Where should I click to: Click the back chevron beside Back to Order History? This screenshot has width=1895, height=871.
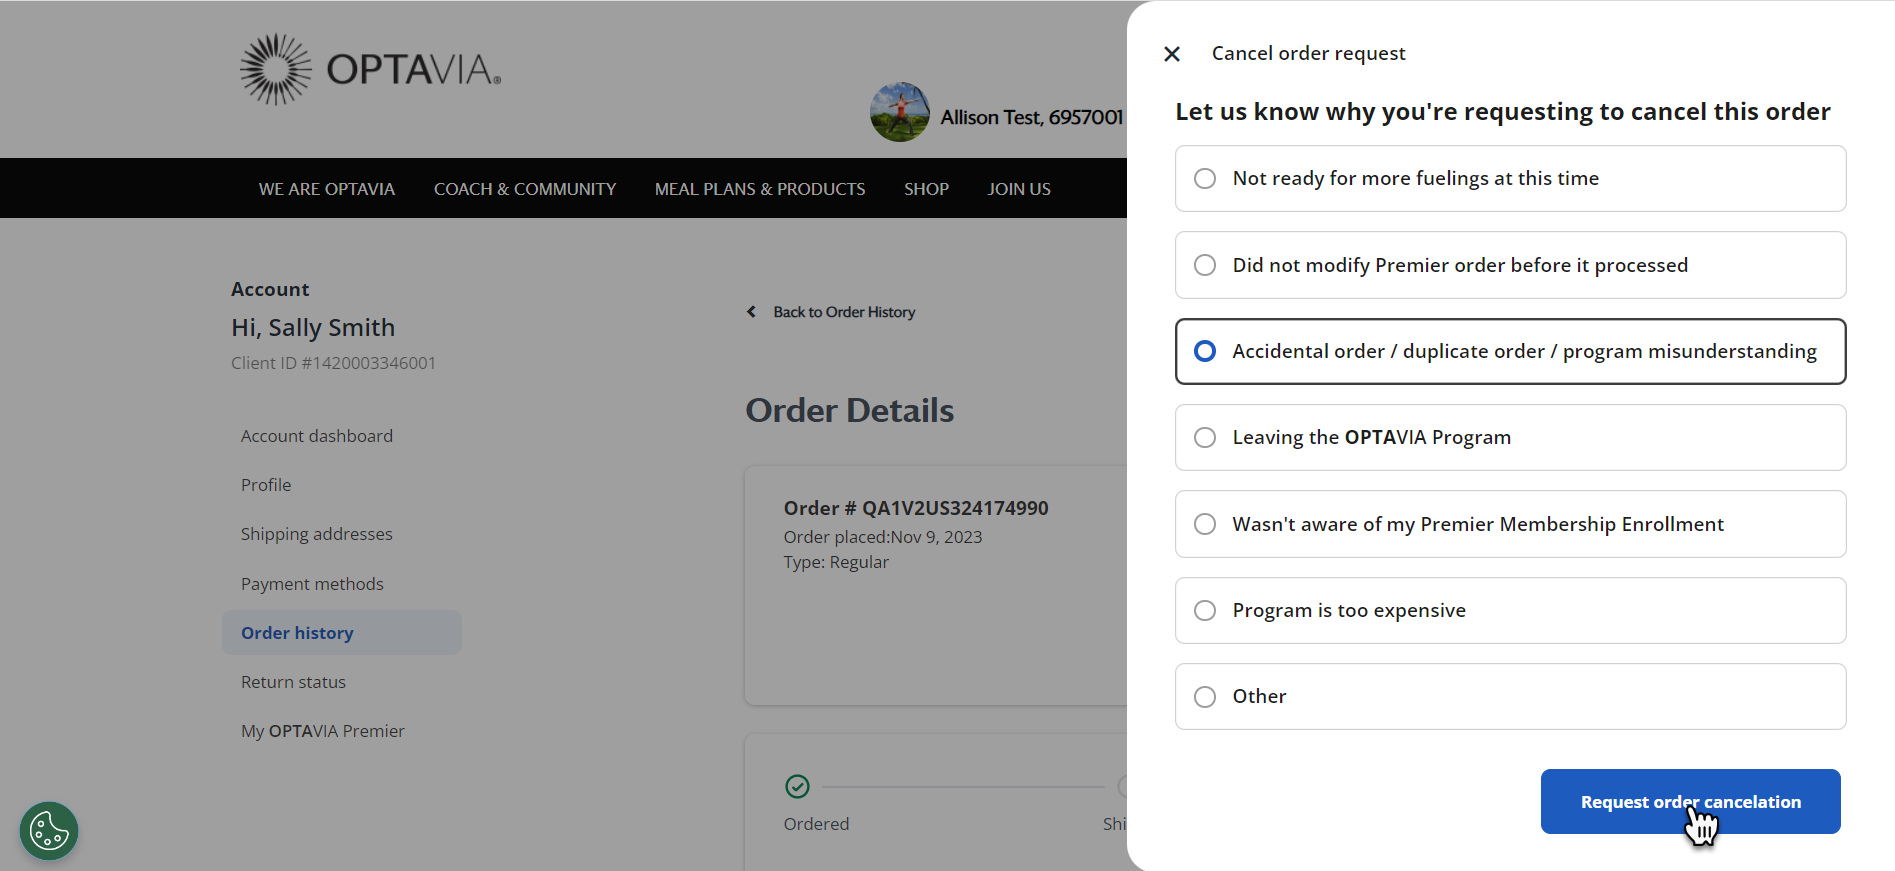coord(752,311)
